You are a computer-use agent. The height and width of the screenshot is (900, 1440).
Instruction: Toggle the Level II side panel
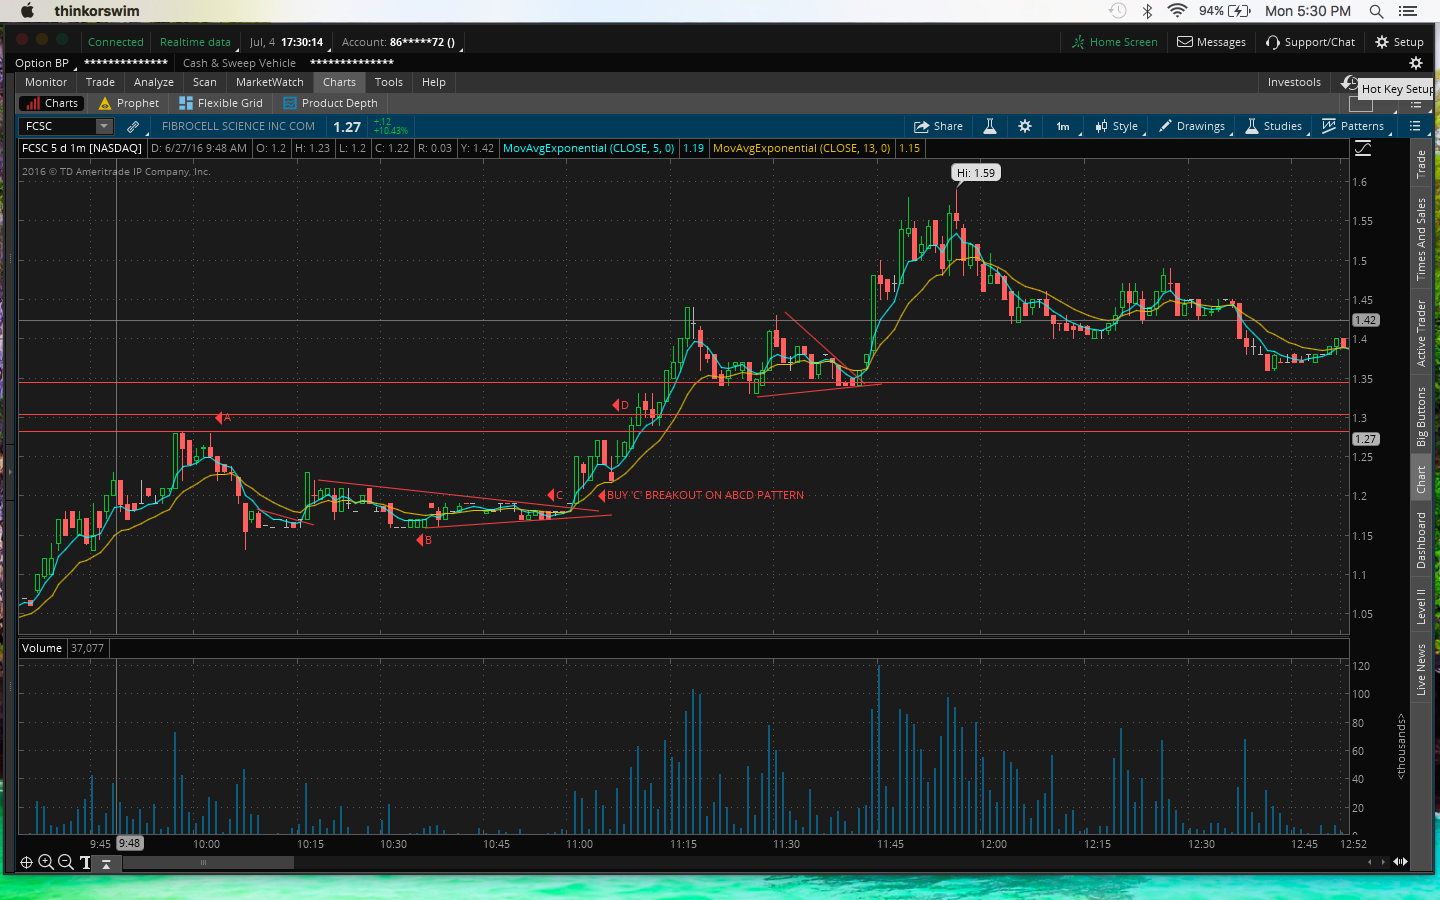tap(1421, 606)
